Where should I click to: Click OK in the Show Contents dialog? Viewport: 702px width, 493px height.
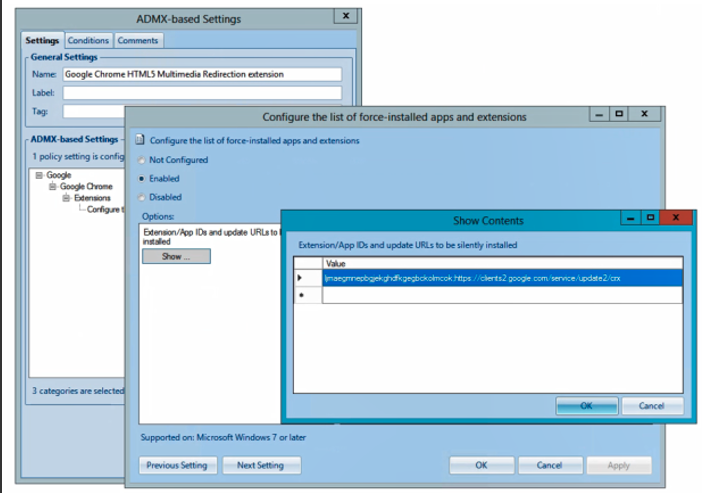pos(586,406)
